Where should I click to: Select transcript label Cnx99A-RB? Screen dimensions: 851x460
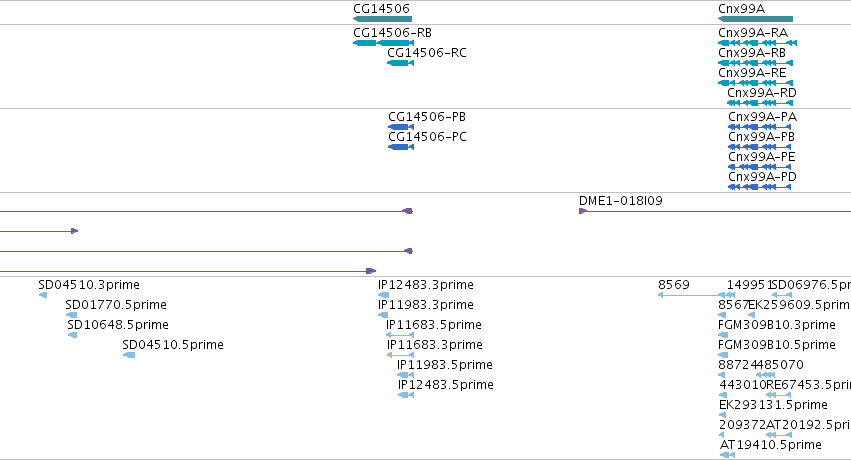tap(752, 53)
